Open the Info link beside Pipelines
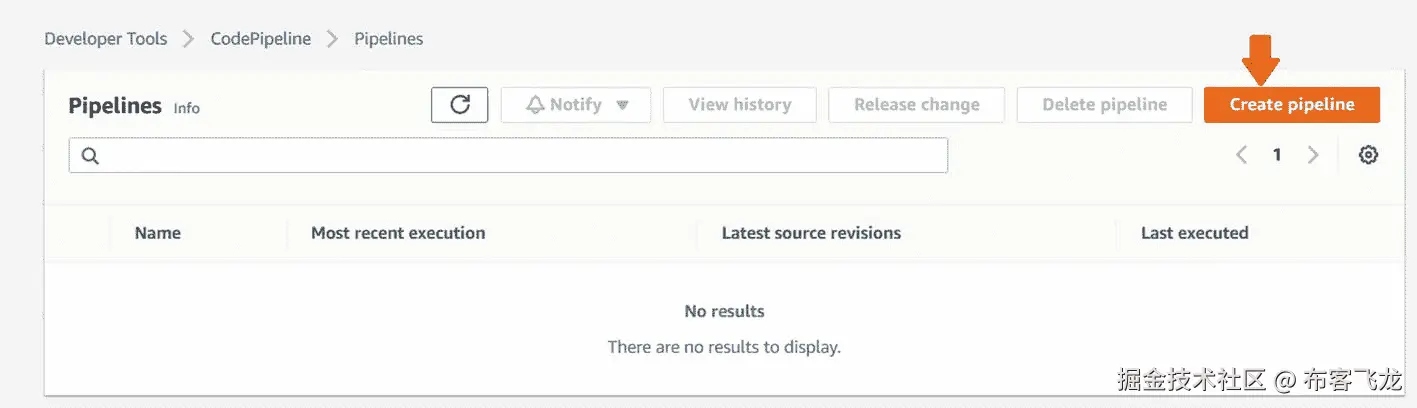This screenshot has width=1417, height=408. 187,108
